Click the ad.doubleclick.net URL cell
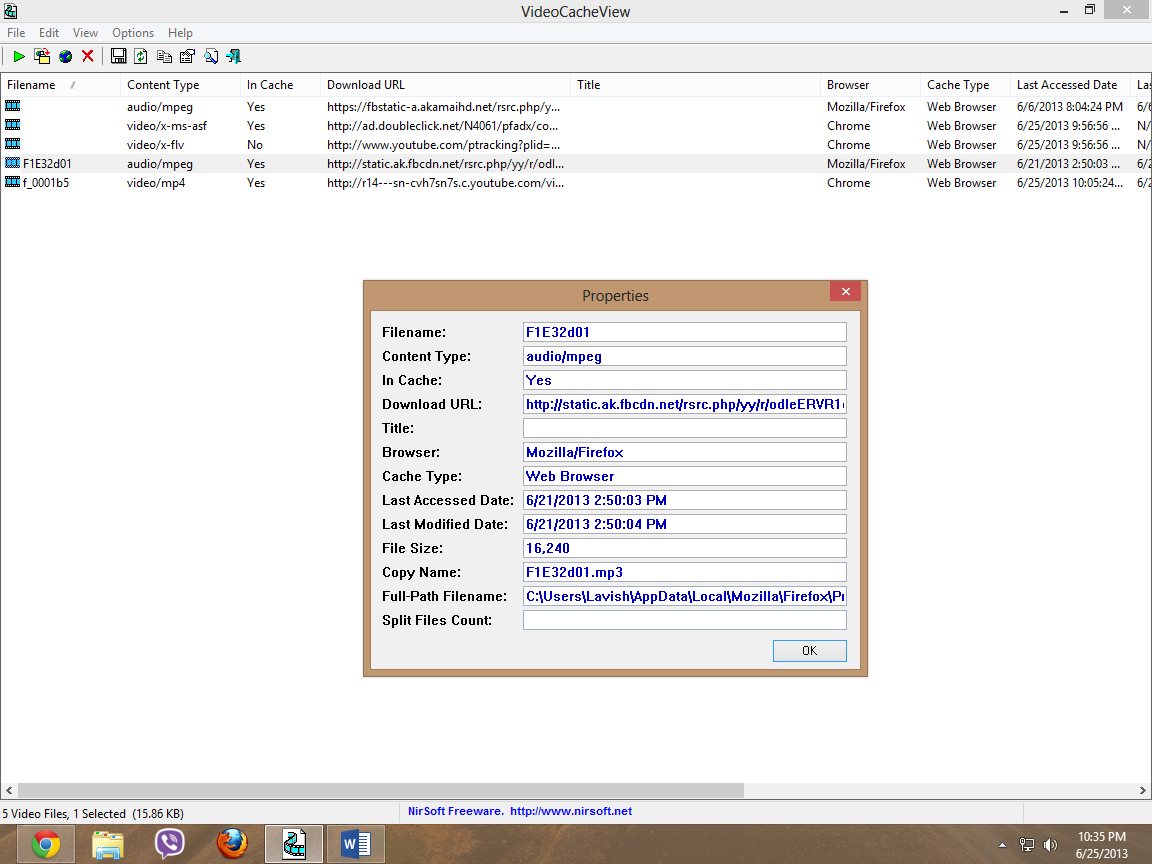Viewport: 1152px width, 864px height. pos(442,126)
